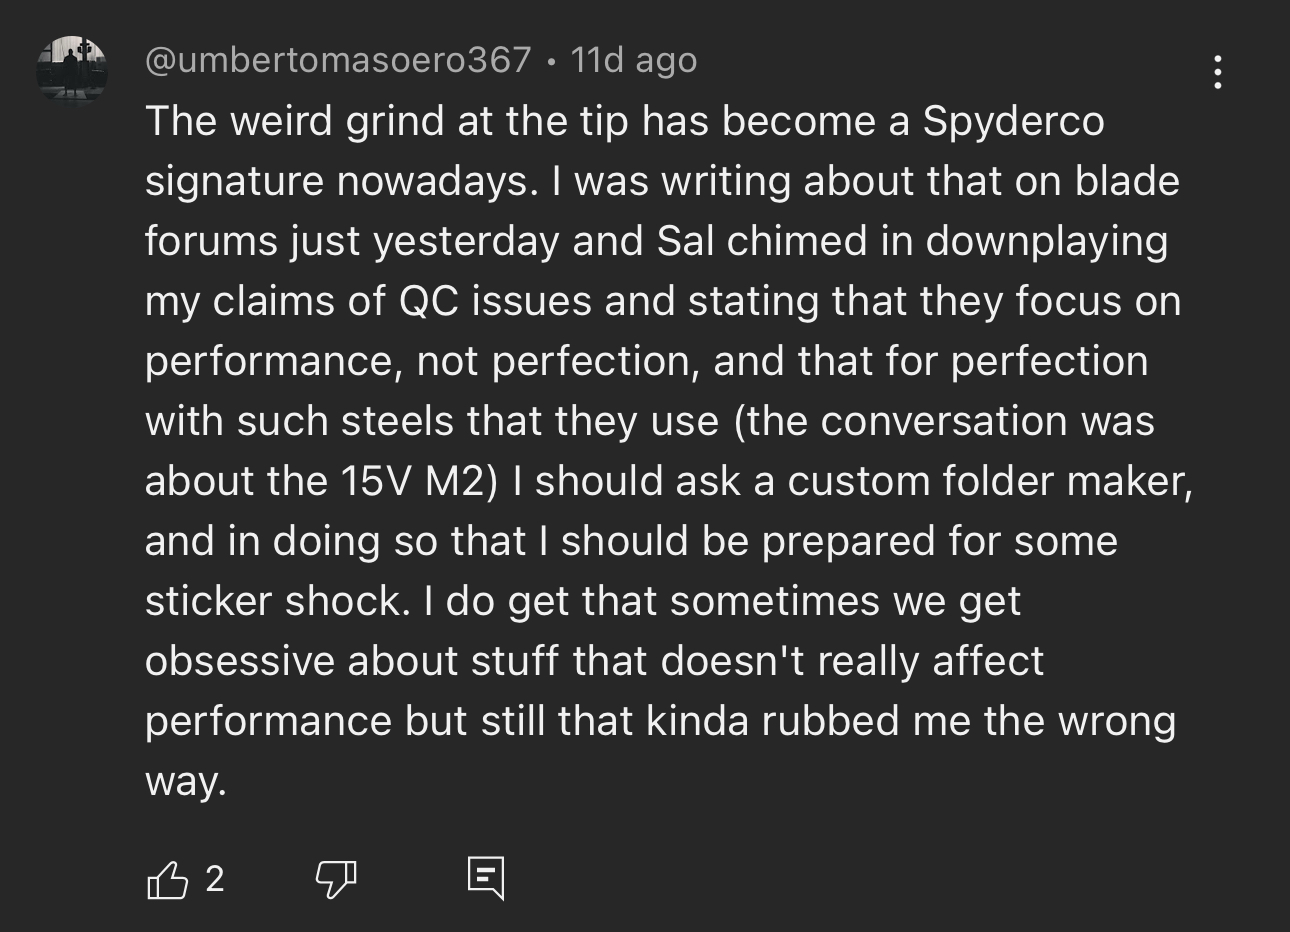This screenshot has height=932, width=1290.
Task: Dislike the comment with the thumbs down icon
Action: coord(336,880)
